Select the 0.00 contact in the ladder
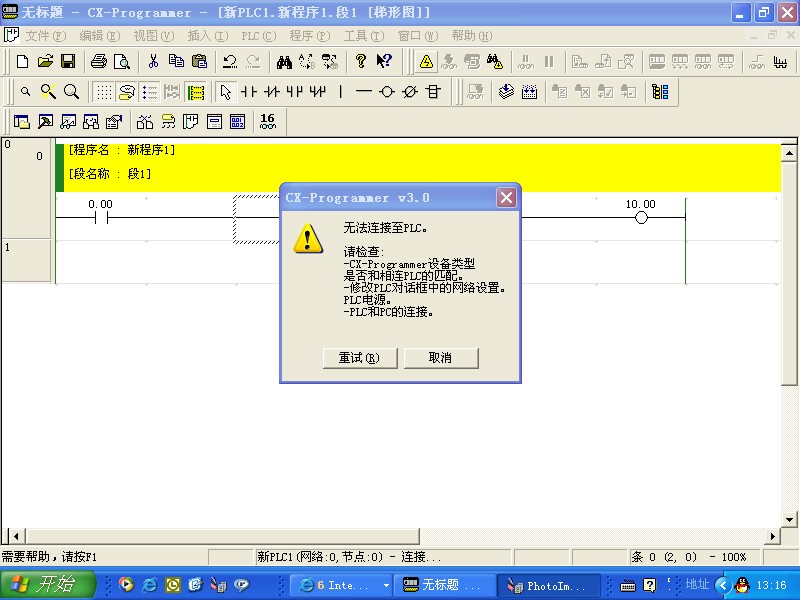The width and height of the screenshot is (800, 600). [x=101, y=218]
